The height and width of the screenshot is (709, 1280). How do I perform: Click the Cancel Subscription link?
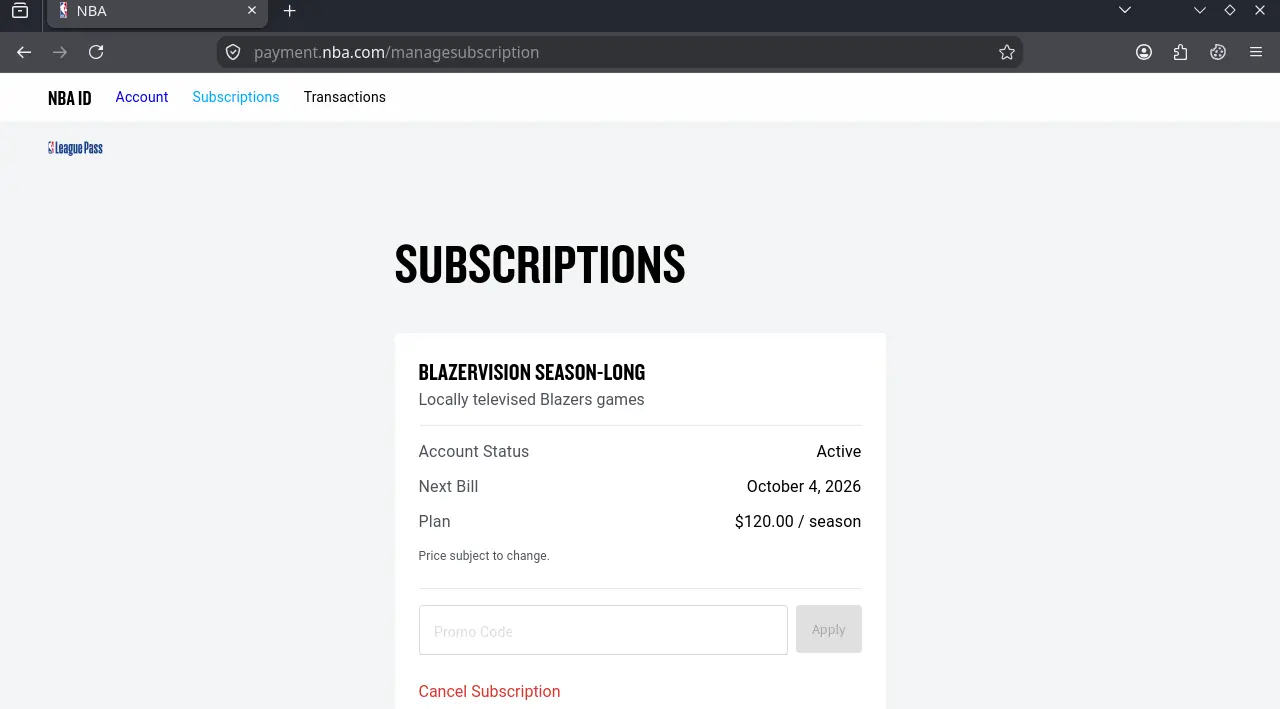(489, 691)
